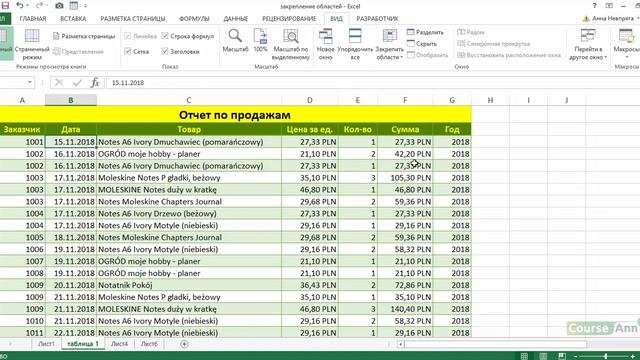Click title cell Отчет по продажам
Screen dimensions: 640x360
(235, 115)
